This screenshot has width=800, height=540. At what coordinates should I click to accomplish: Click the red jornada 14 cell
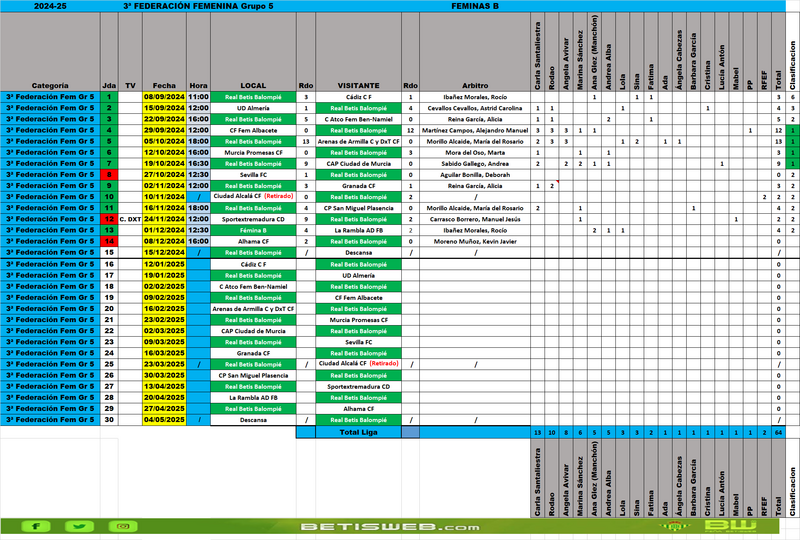pyautogui.click(x=109, y=241)
